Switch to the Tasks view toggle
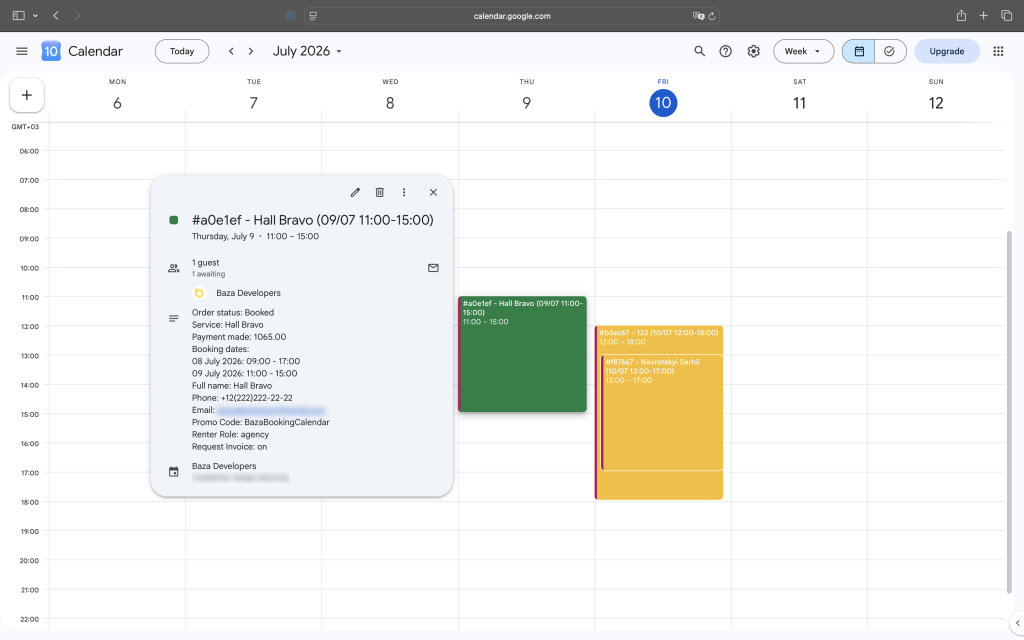Viewport: 1024px width, 640px height. pyautogui.click(x=889, y=51)
